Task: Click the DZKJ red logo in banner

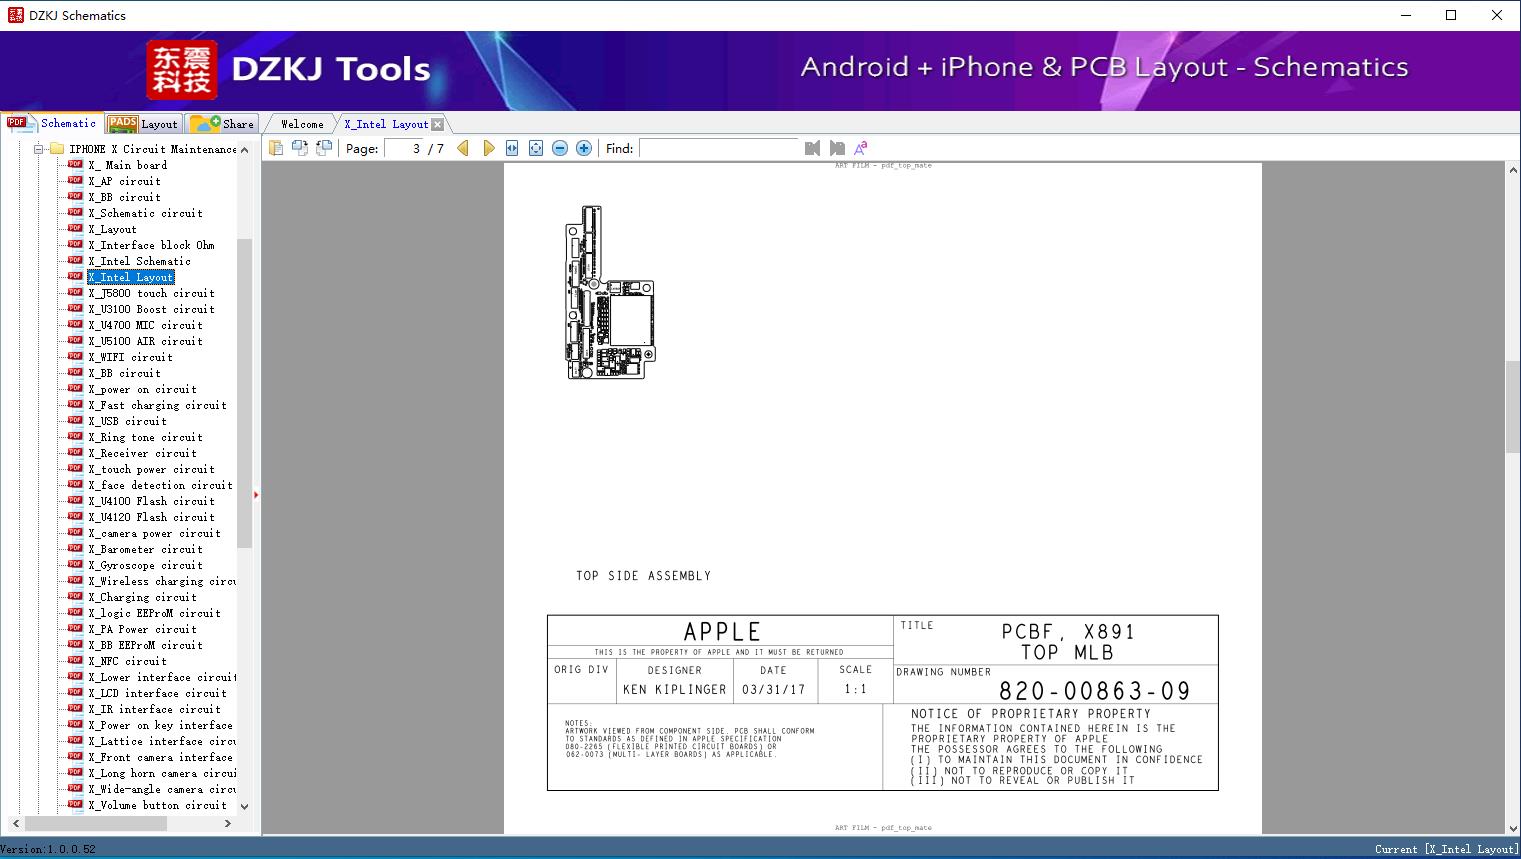Action: point(182,70)
